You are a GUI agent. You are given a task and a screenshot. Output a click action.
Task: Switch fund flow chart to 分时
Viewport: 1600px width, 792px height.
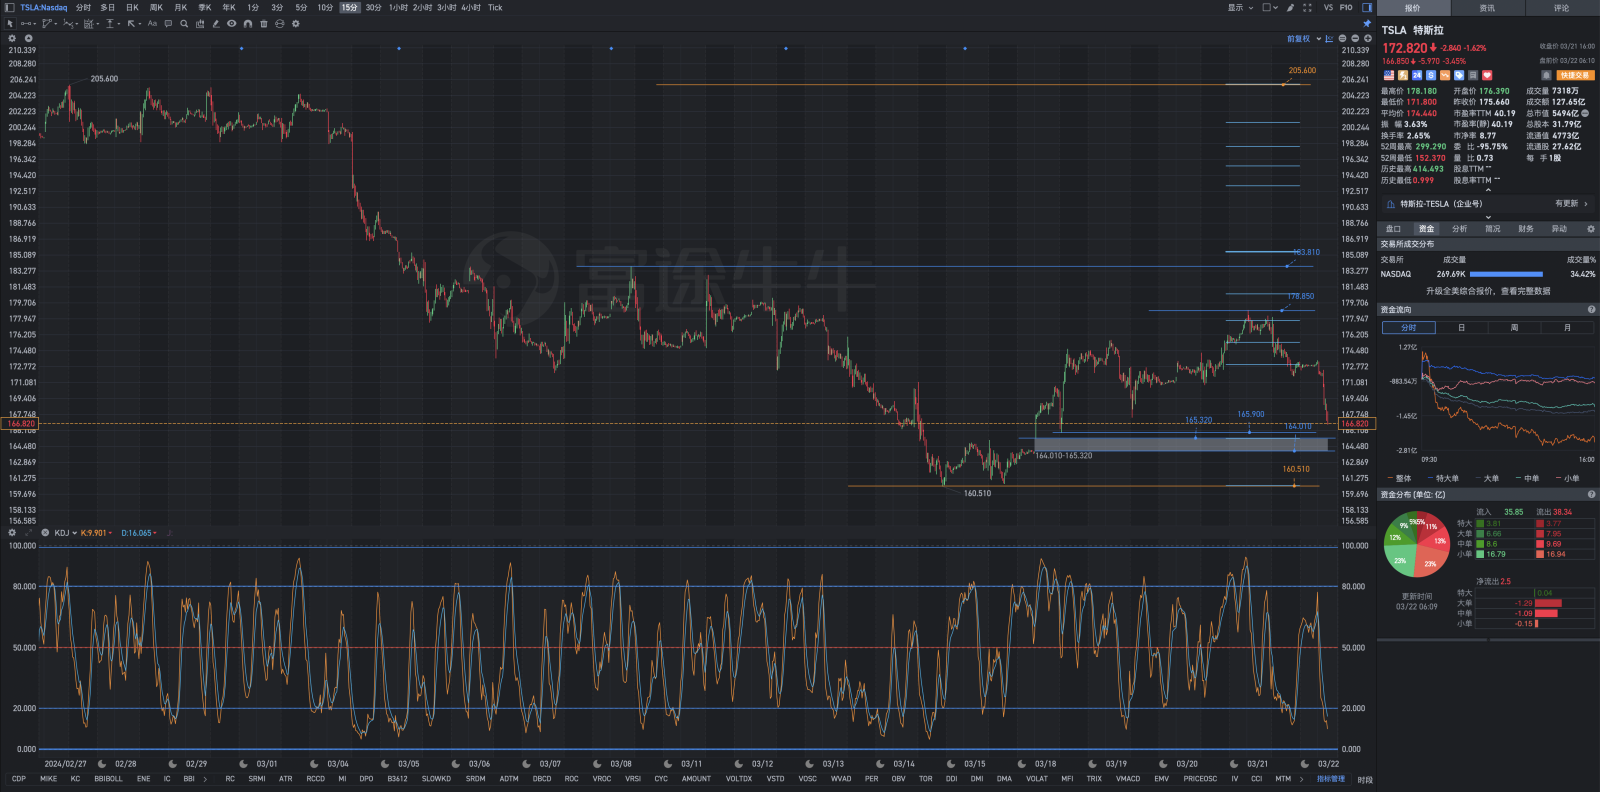1408,328
